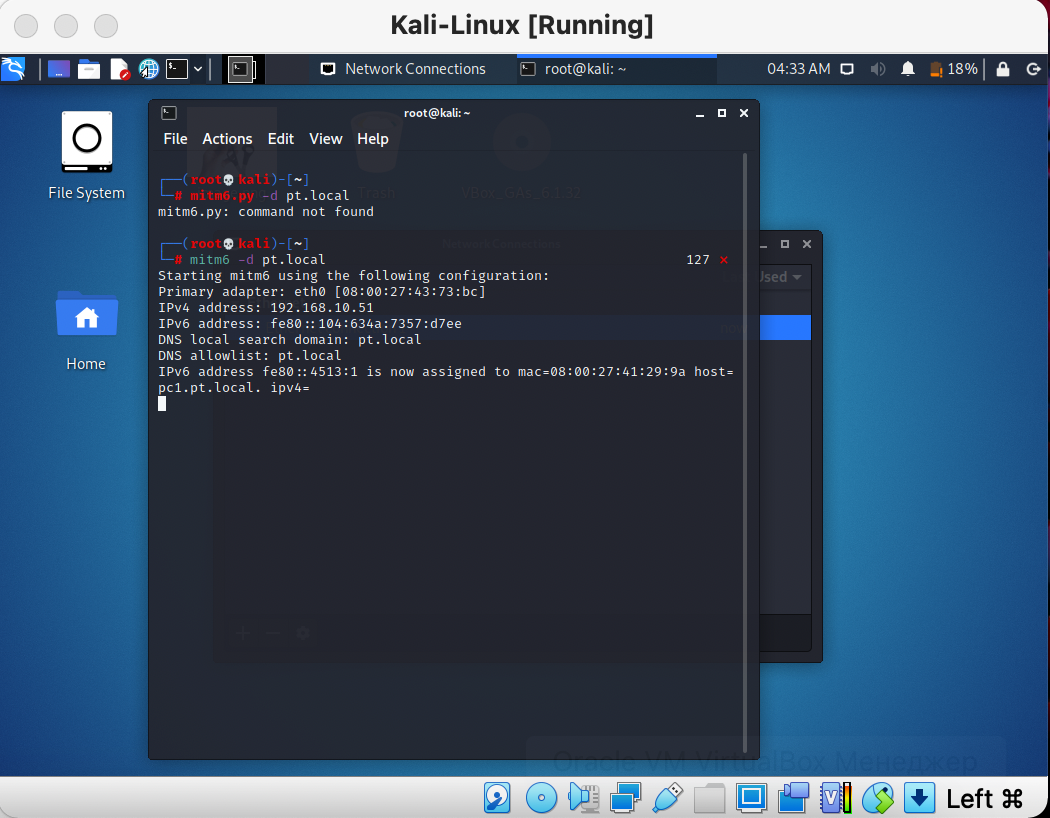Open the terminal Help menu
Image resolution: width=1050 pixels, height=818 pixels.
tap(372, 139)
